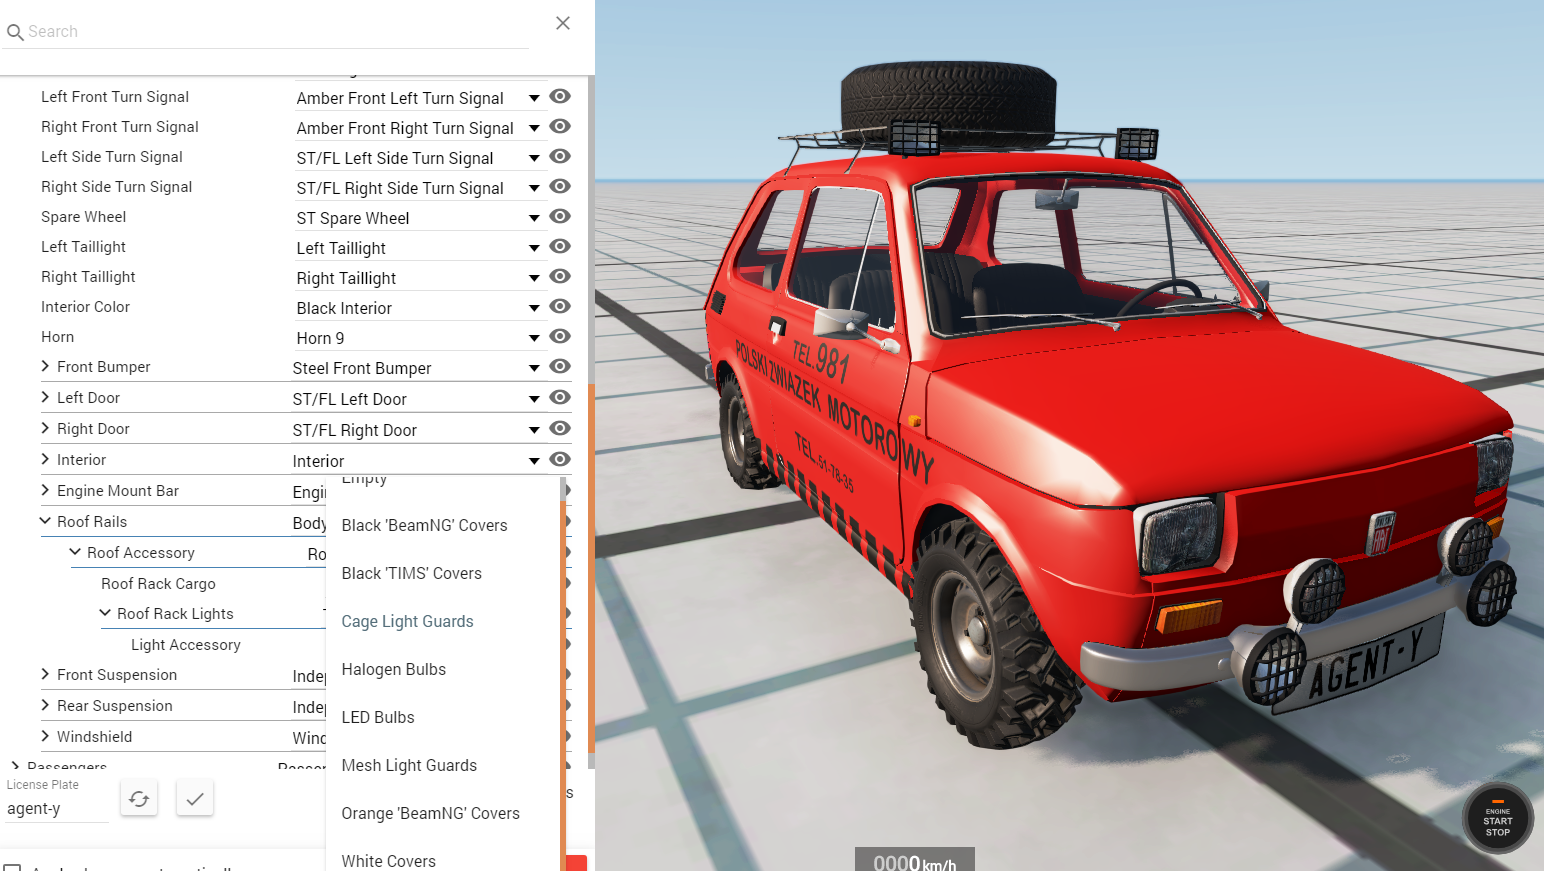Choose Cage Light Guards option
1544x871 pixels.
443,621
